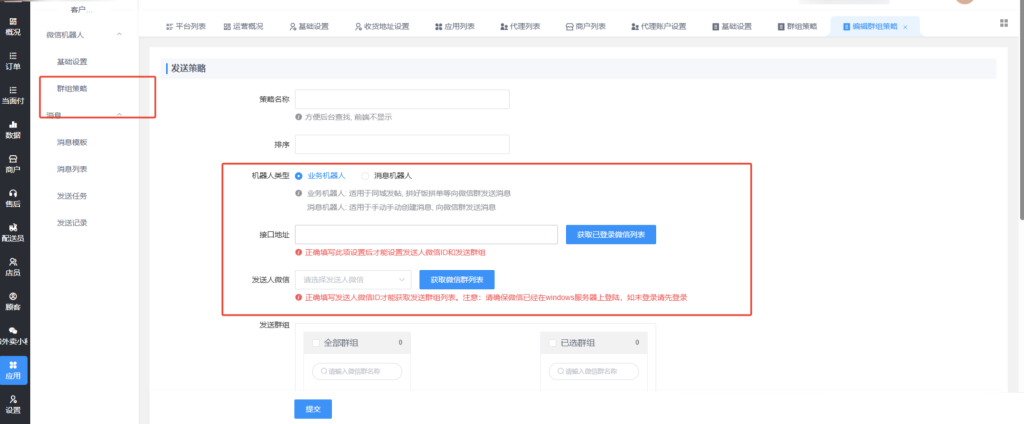
Task: Open 设置 at the sidebar bottom
Action: click(13, 404)
